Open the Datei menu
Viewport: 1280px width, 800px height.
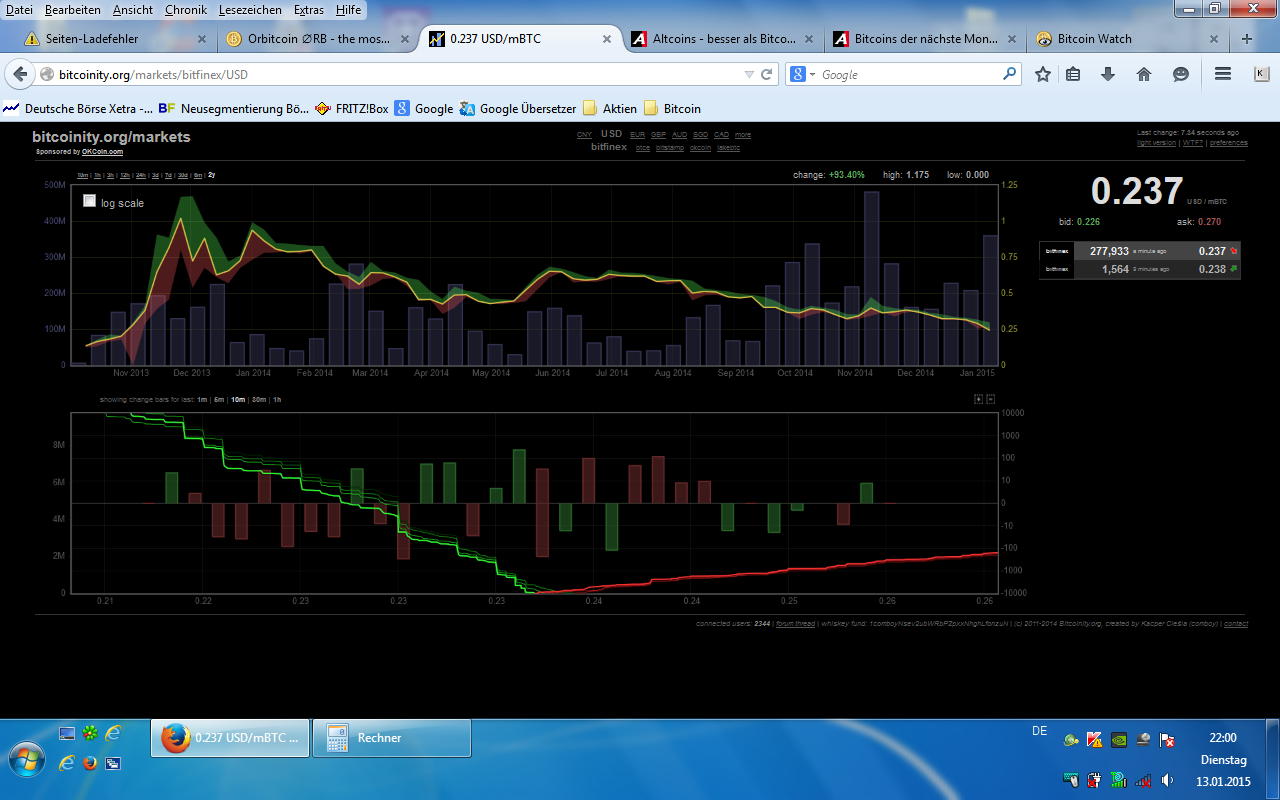pyautogui.click(x=19, y=9)
